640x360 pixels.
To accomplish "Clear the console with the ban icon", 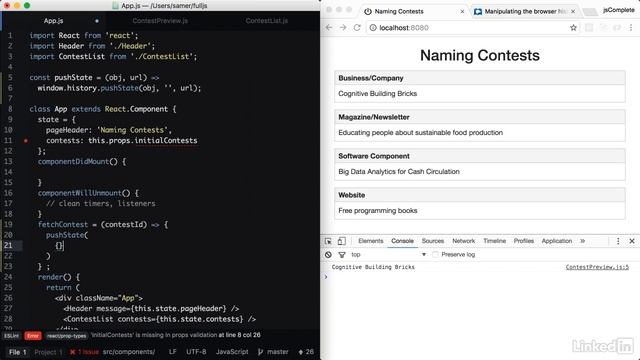I will (x=328, y=255).
